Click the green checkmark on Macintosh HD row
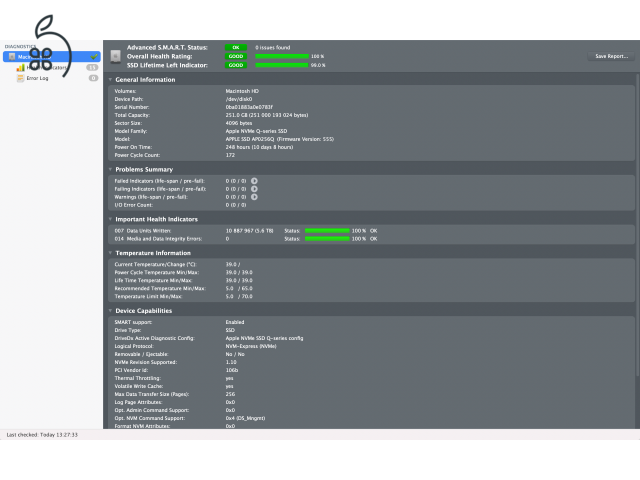This screenshot has height=480, width=640. point(94,57)
